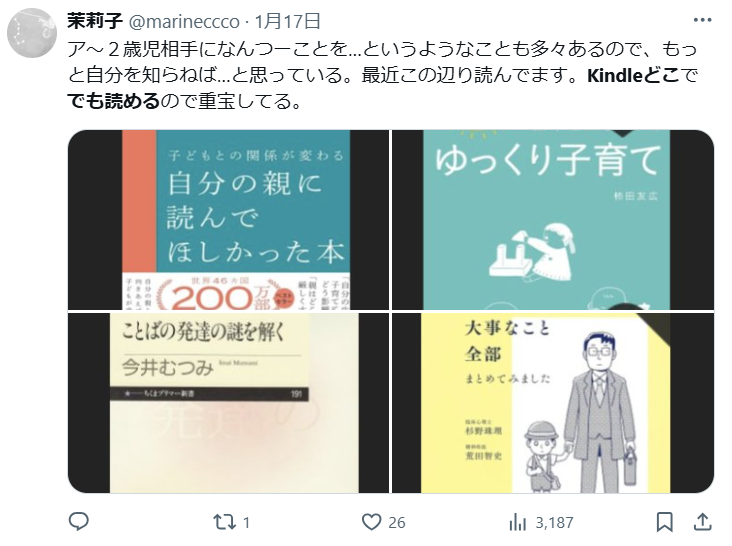Click the reply speech bubble icon
Image resolution: width=732 pixels, height=546 pixels.
pyautogui.click(x=78, y=521)
